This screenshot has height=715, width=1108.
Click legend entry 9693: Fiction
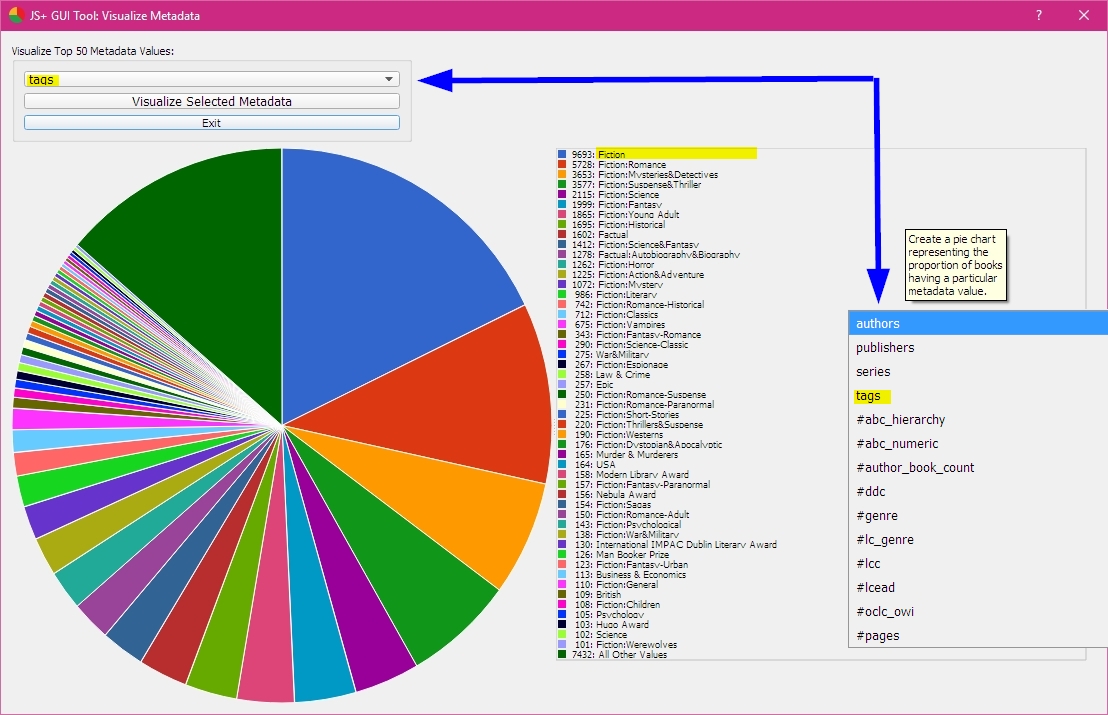tap(599, 154)
